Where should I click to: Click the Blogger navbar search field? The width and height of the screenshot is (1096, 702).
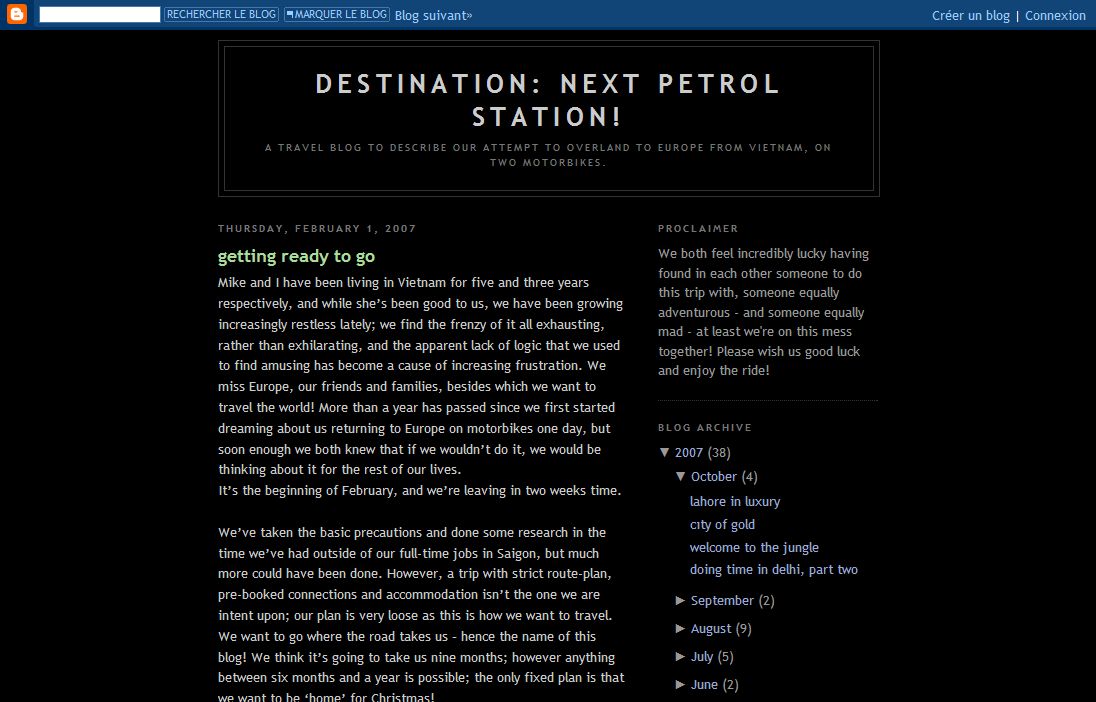(99, 15)
